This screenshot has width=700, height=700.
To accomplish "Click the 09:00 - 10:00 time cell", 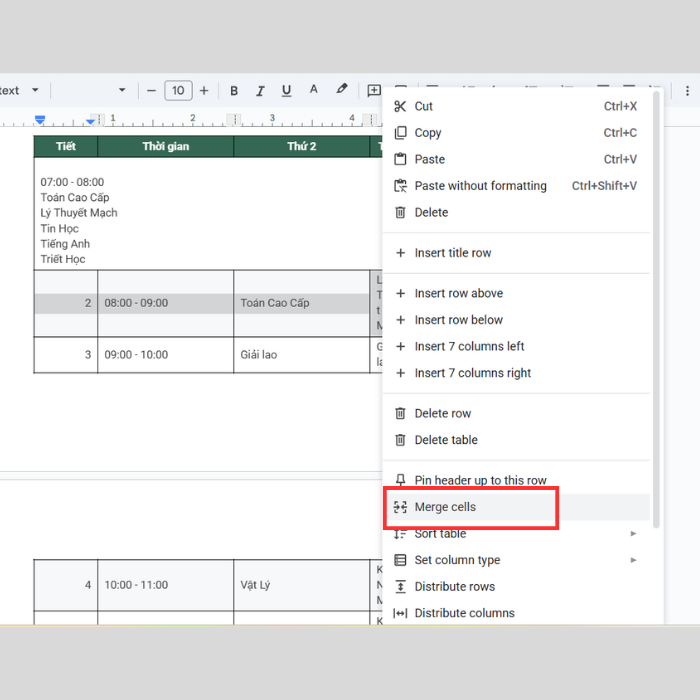I will (166, 355).
